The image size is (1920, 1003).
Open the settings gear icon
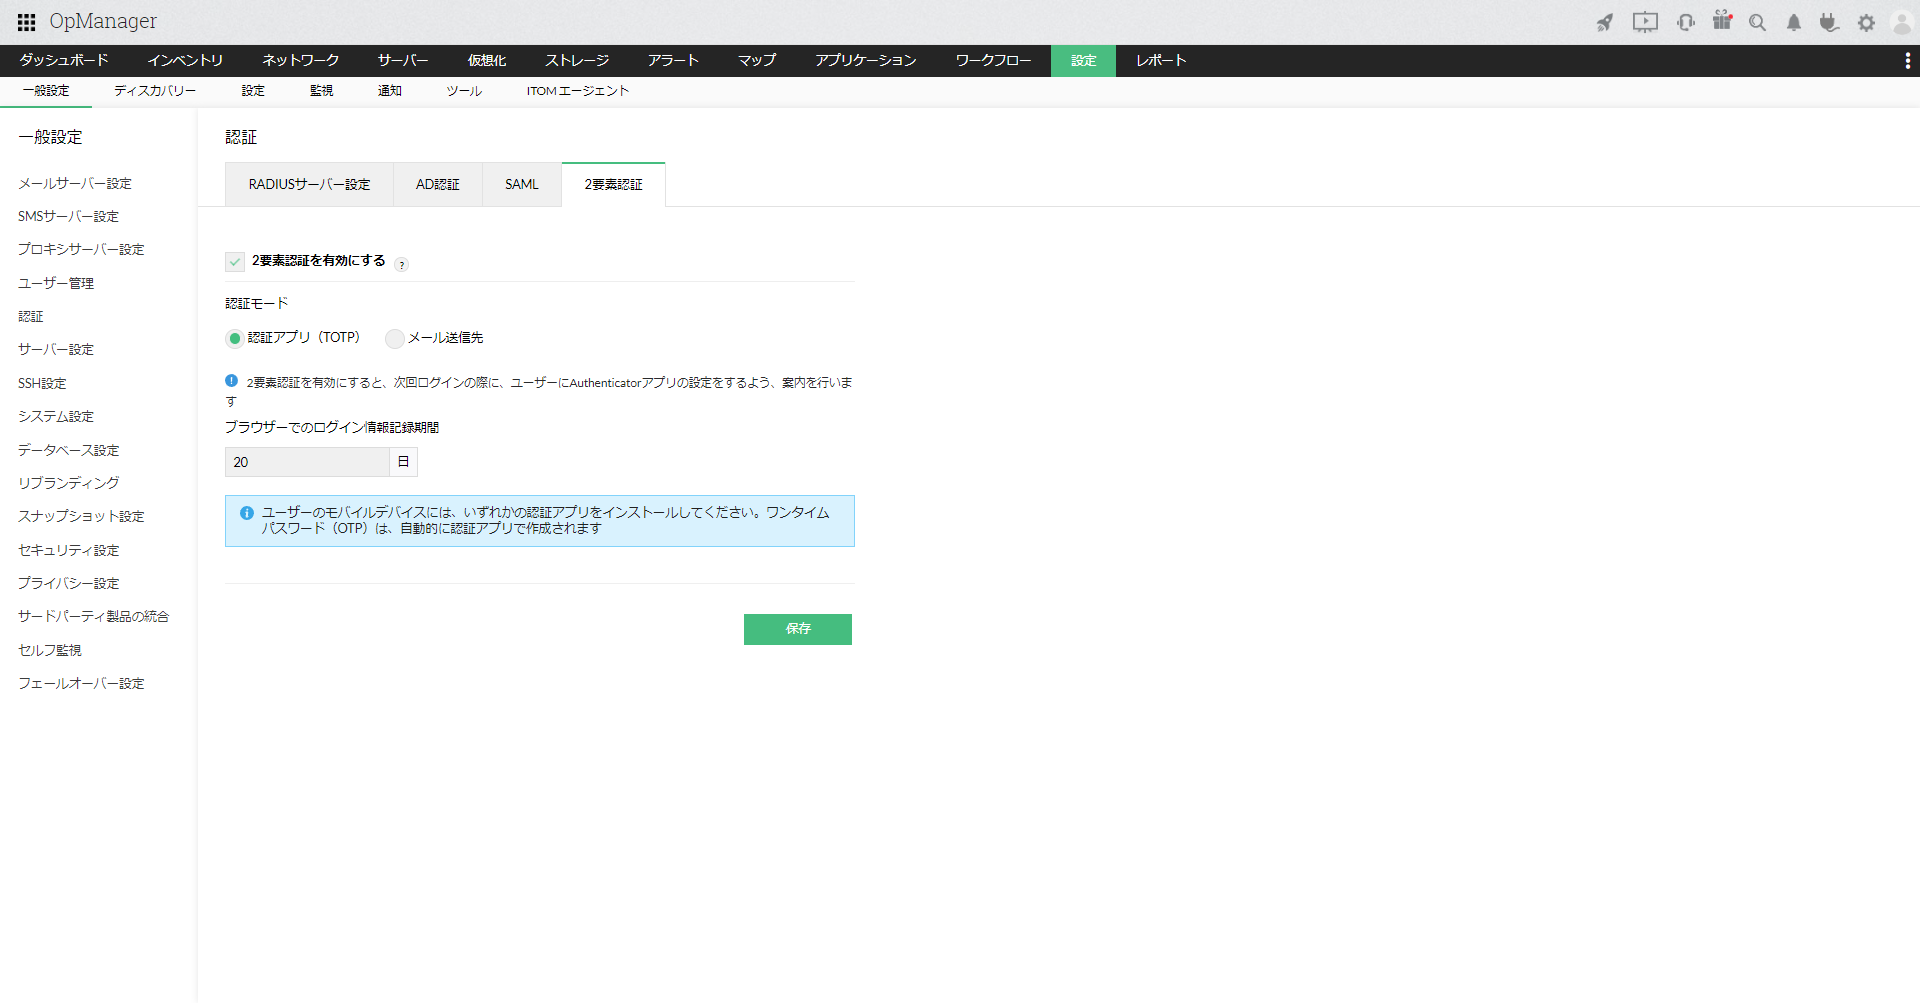[1866, 21]
